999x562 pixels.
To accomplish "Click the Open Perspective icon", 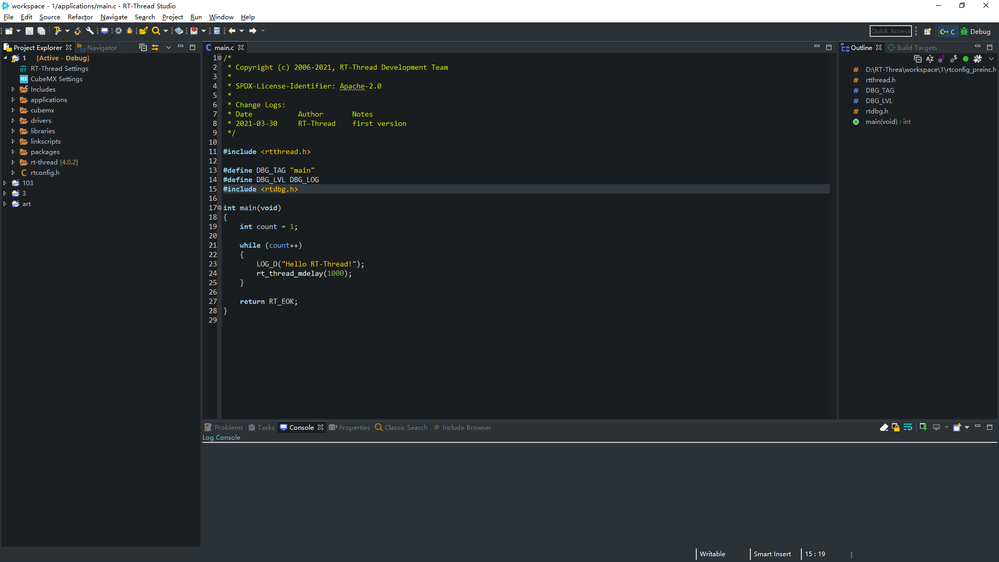I will pyautogui.click(x=927, y=31).
